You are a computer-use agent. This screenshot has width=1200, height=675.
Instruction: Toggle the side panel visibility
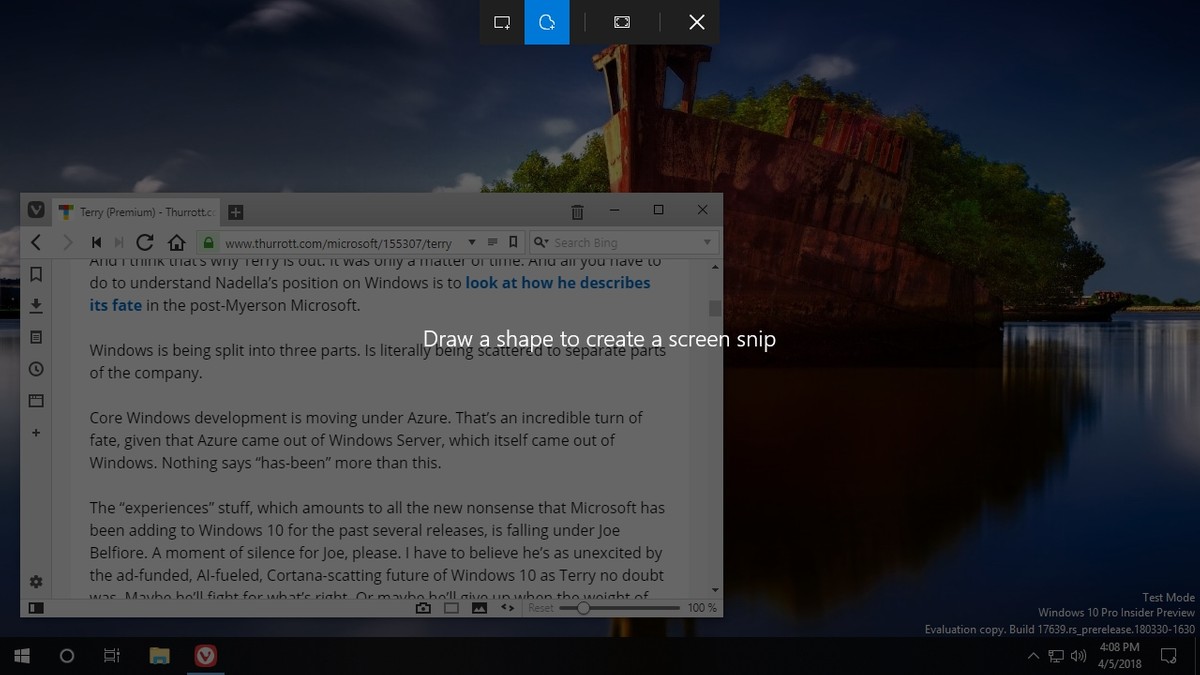(36, 607)
